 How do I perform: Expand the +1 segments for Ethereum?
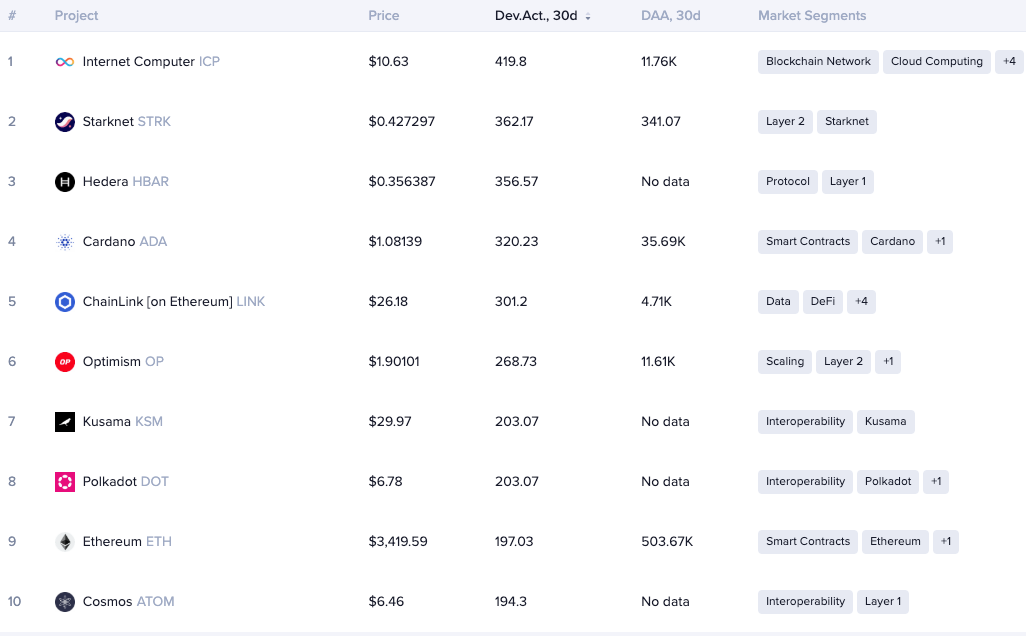click(x=946, y=542)
